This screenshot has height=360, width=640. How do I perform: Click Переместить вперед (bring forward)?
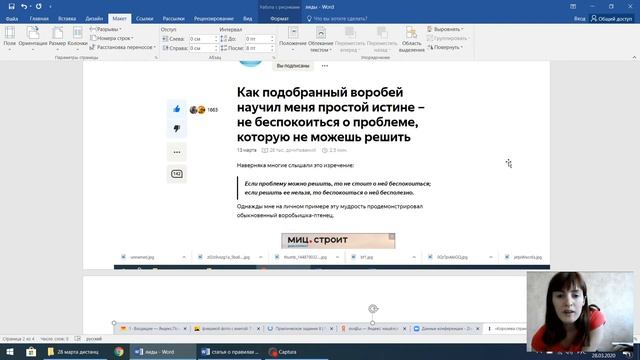350,39
